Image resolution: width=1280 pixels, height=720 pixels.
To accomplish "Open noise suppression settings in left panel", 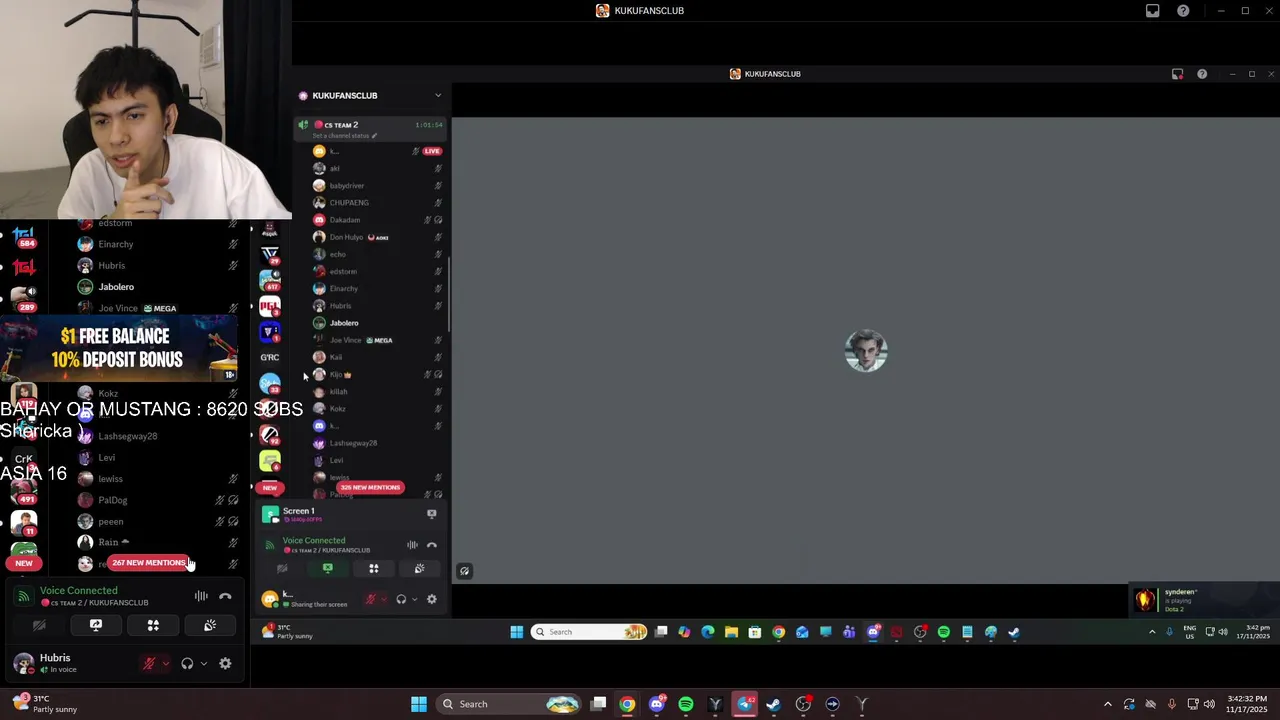I will (201, 596).
